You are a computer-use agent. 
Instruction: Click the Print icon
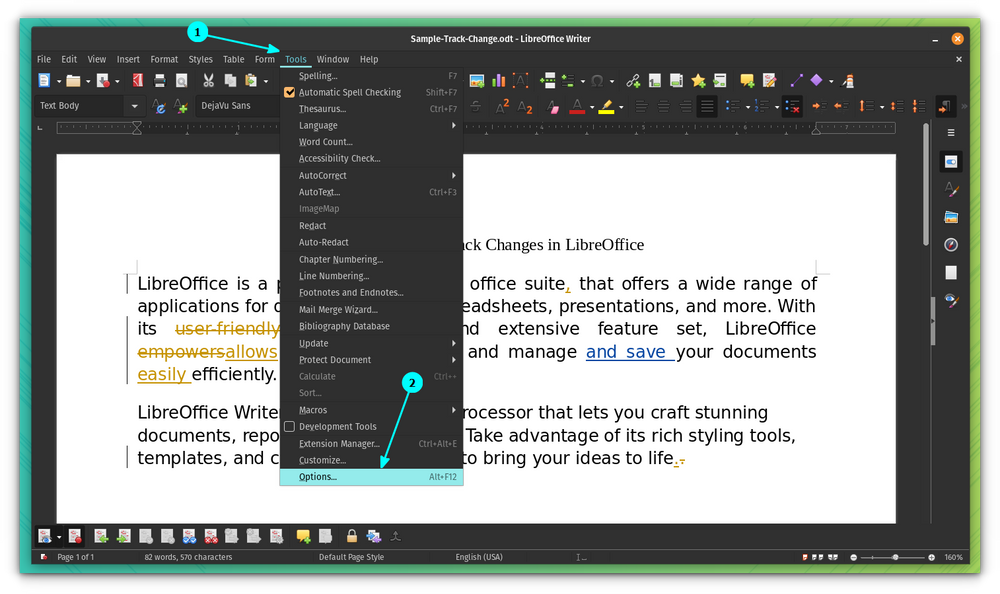159,81
